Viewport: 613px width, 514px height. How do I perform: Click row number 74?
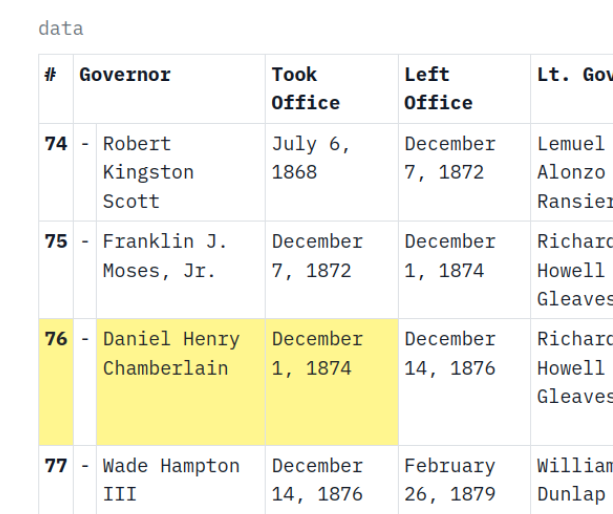coord(56,144)
